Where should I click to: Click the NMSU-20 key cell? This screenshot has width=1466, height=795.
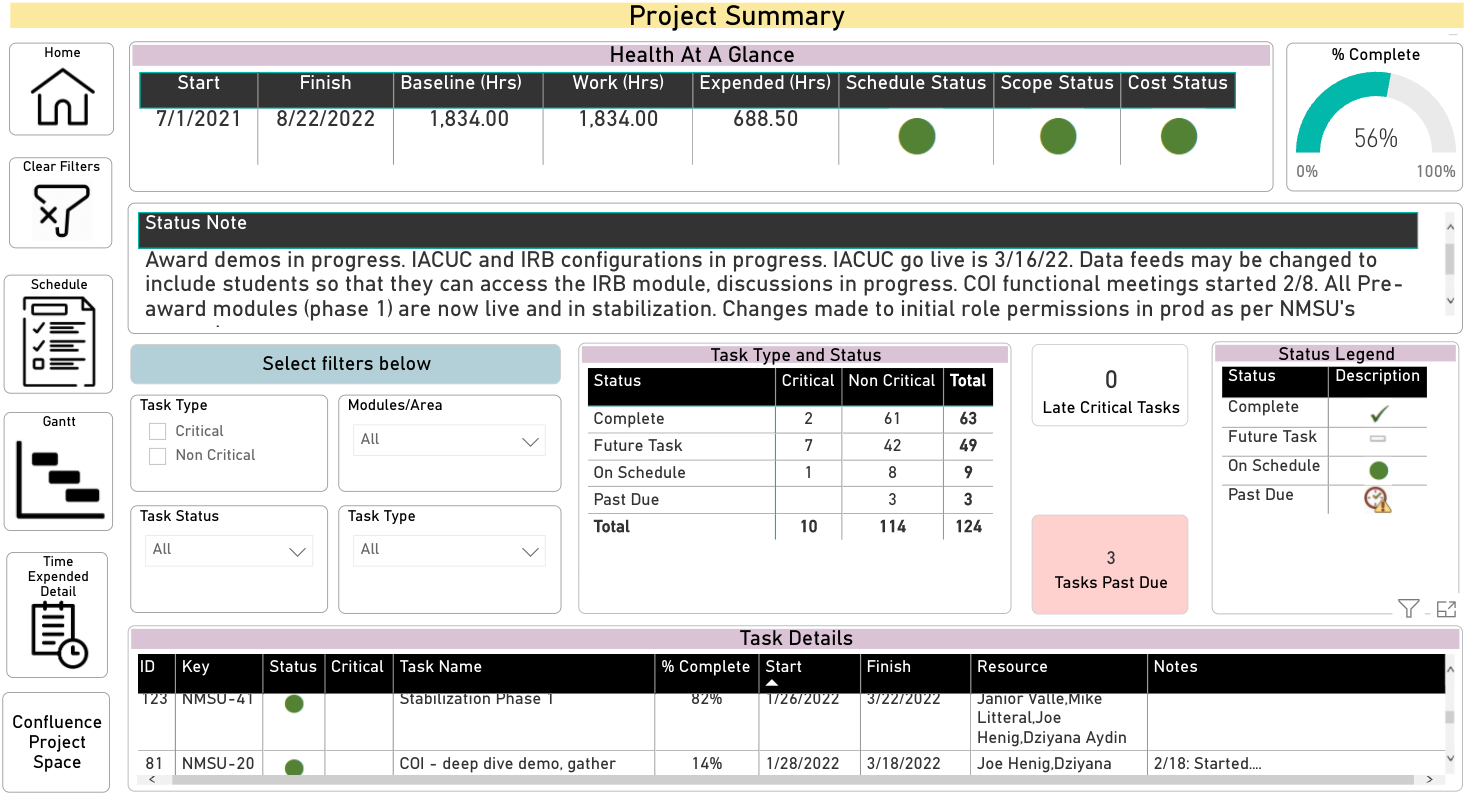pyautogui.click(x=218, y=764)
